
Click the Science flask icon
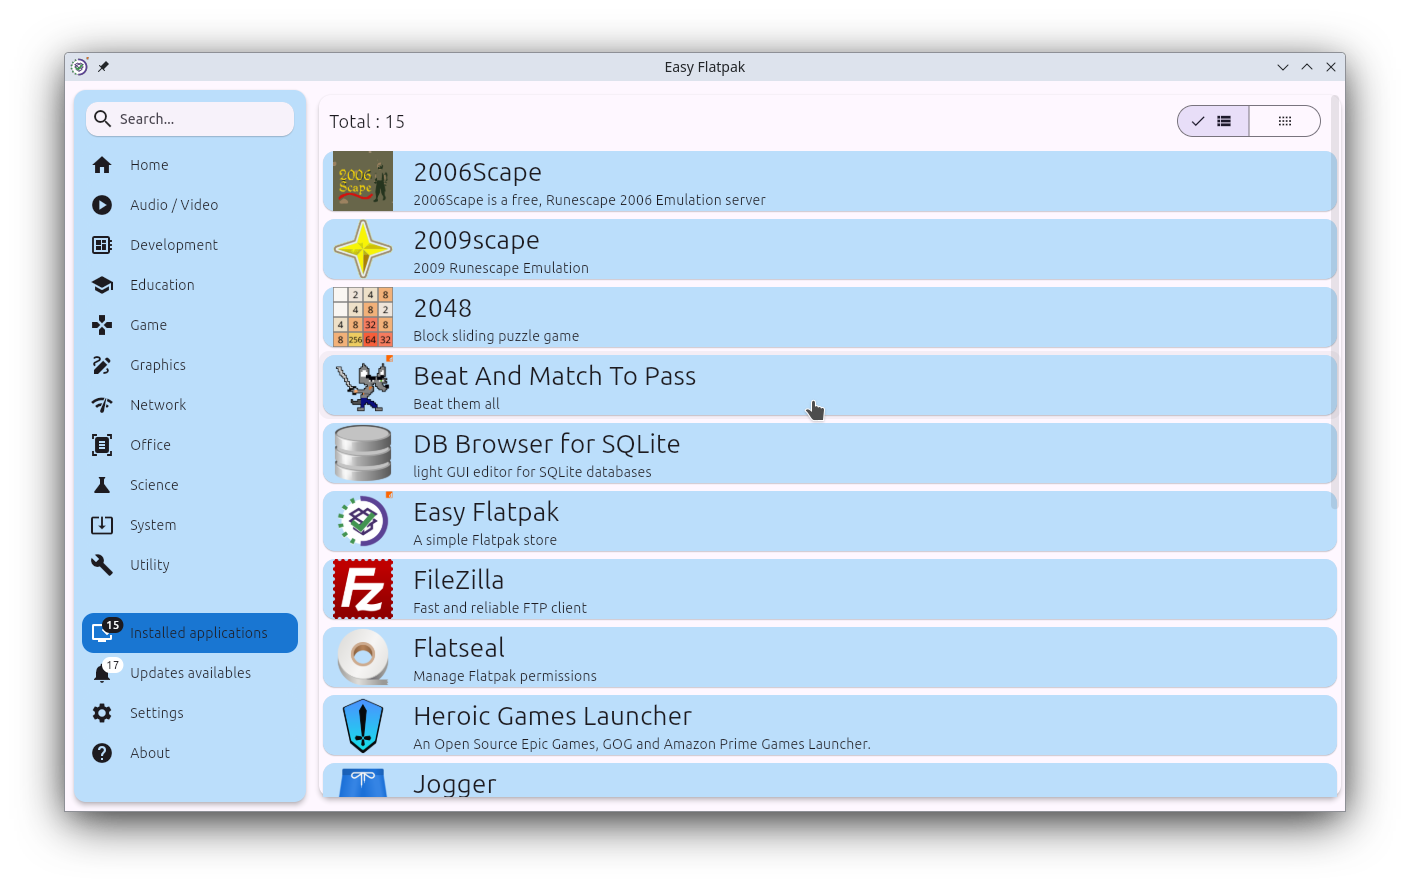point(102,485)
